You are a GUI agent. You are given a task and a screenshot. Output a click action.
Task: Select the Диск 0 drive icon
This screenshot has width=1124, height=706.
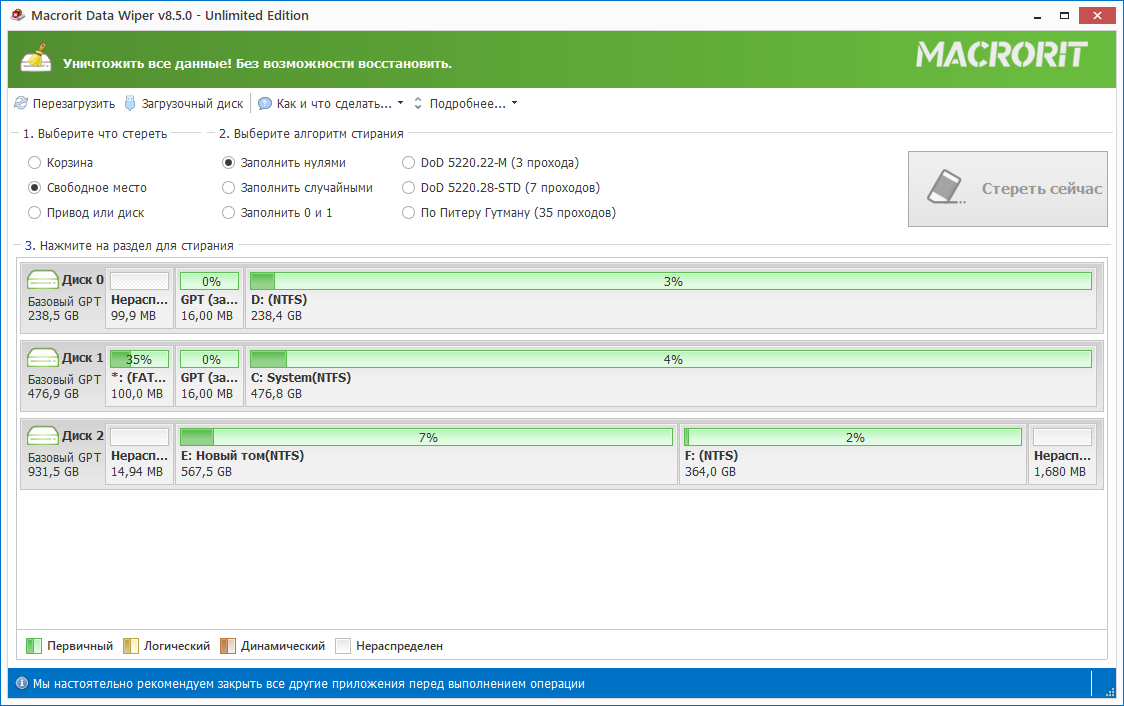pos(43,281)
